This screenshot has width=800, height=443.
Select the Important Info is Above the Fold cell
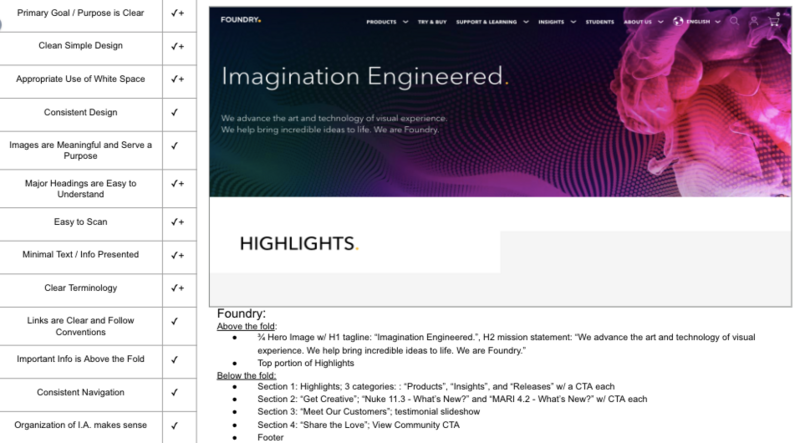coord(80,357)
